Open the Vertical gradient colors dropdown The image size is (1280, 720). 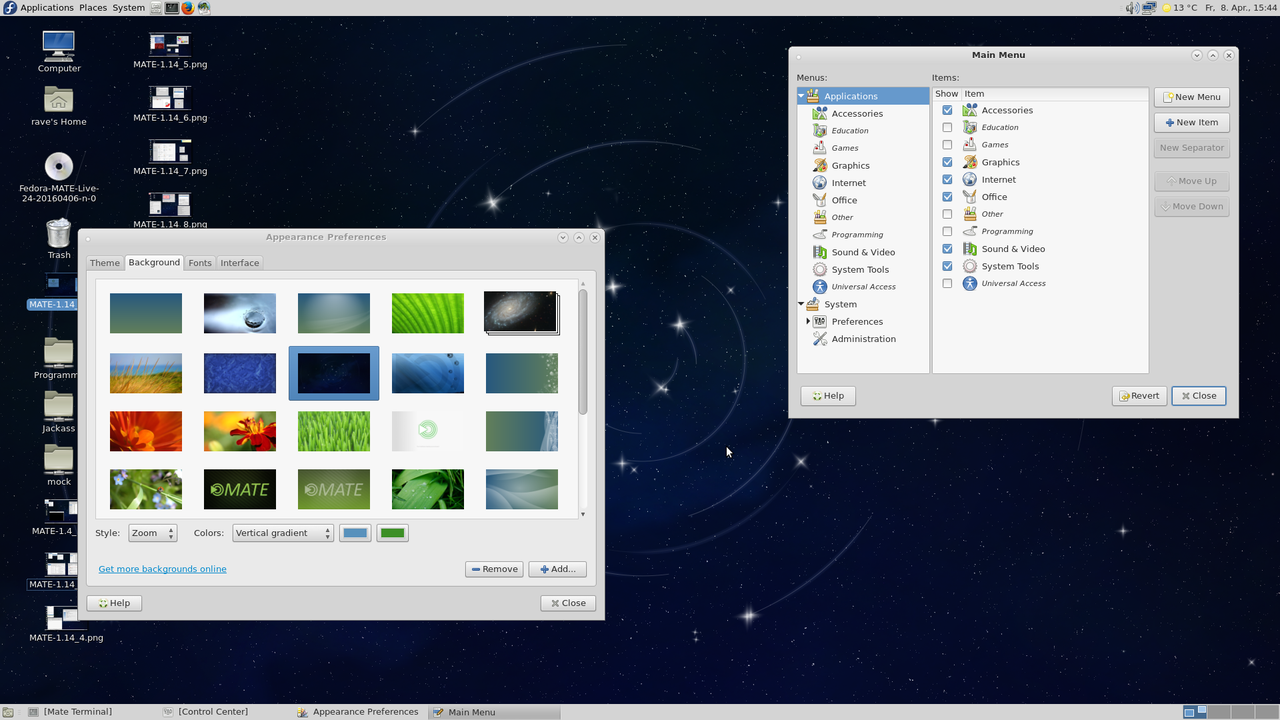pyautogui.click(x=282, y=533)
